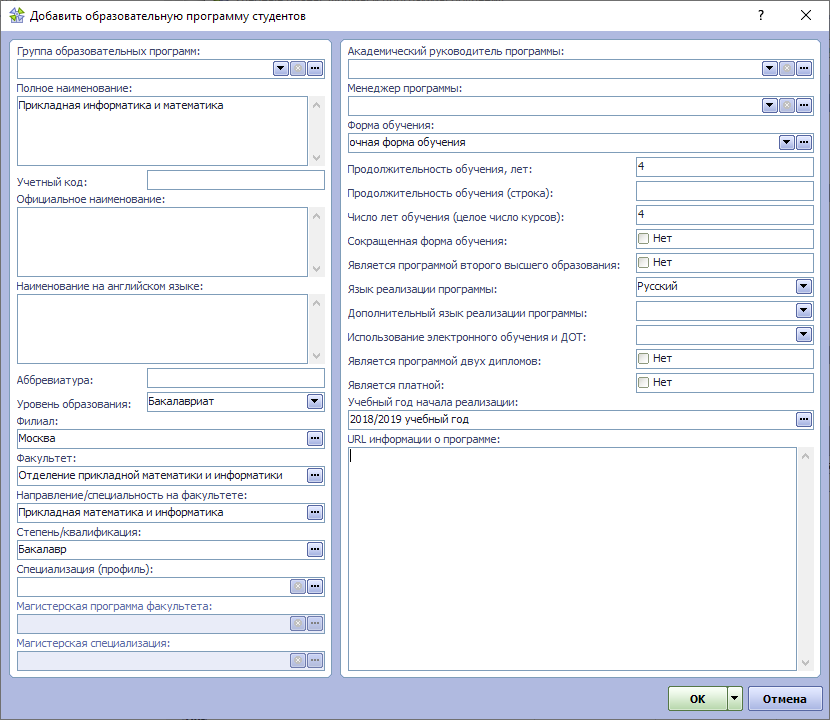Click the Наименование на английском языке text area
This screenshot has height=720, width=830.
tap(163, 329)
